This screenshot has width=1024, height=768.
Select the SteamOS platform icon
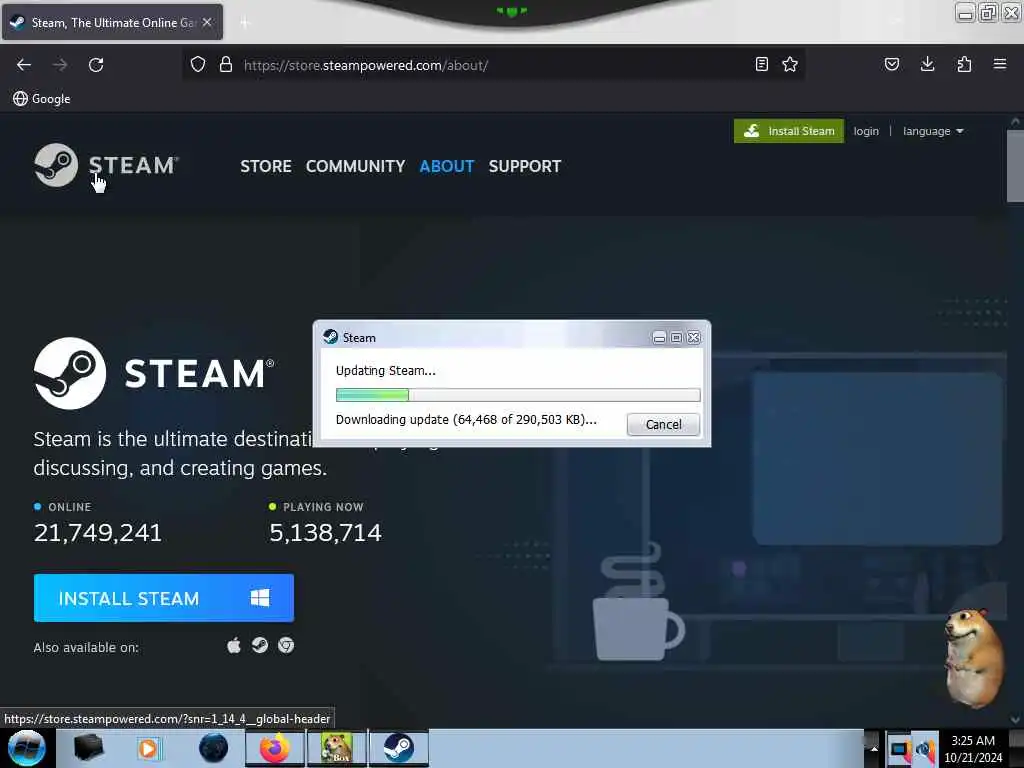coord(260,646)
